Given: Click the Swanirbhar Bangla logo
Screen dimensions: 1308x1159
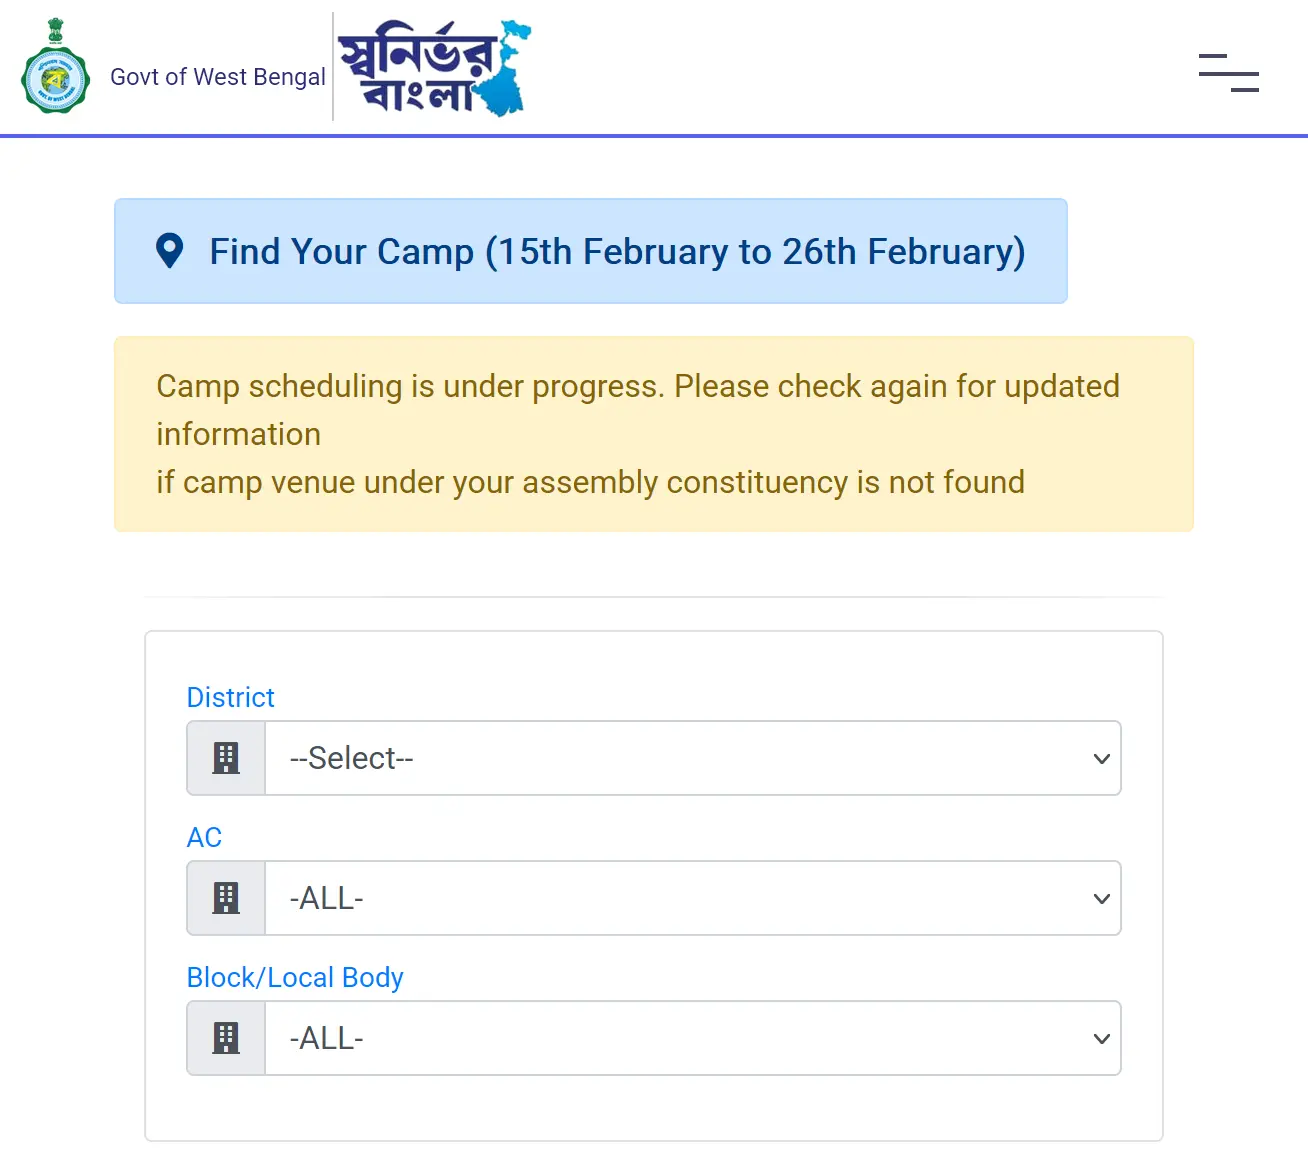Looking at the screenshot, I should tap(434, 67).
